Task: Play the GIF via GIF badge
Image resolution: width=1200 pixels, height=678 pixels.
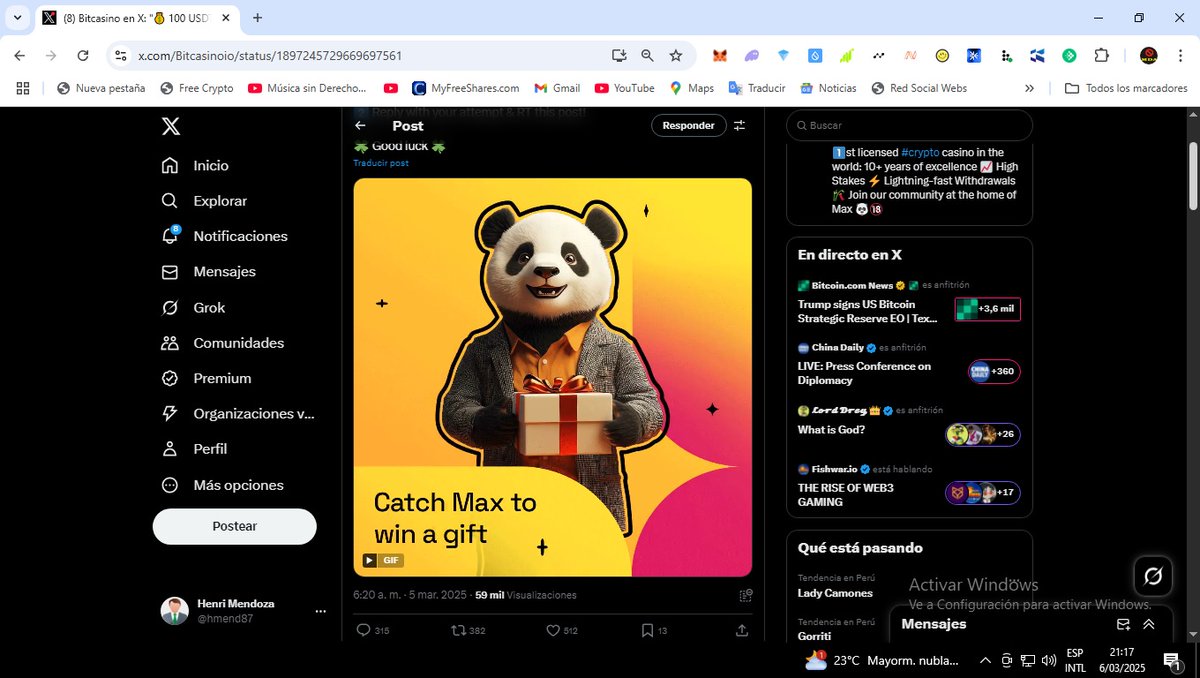Action: (383, 560)
